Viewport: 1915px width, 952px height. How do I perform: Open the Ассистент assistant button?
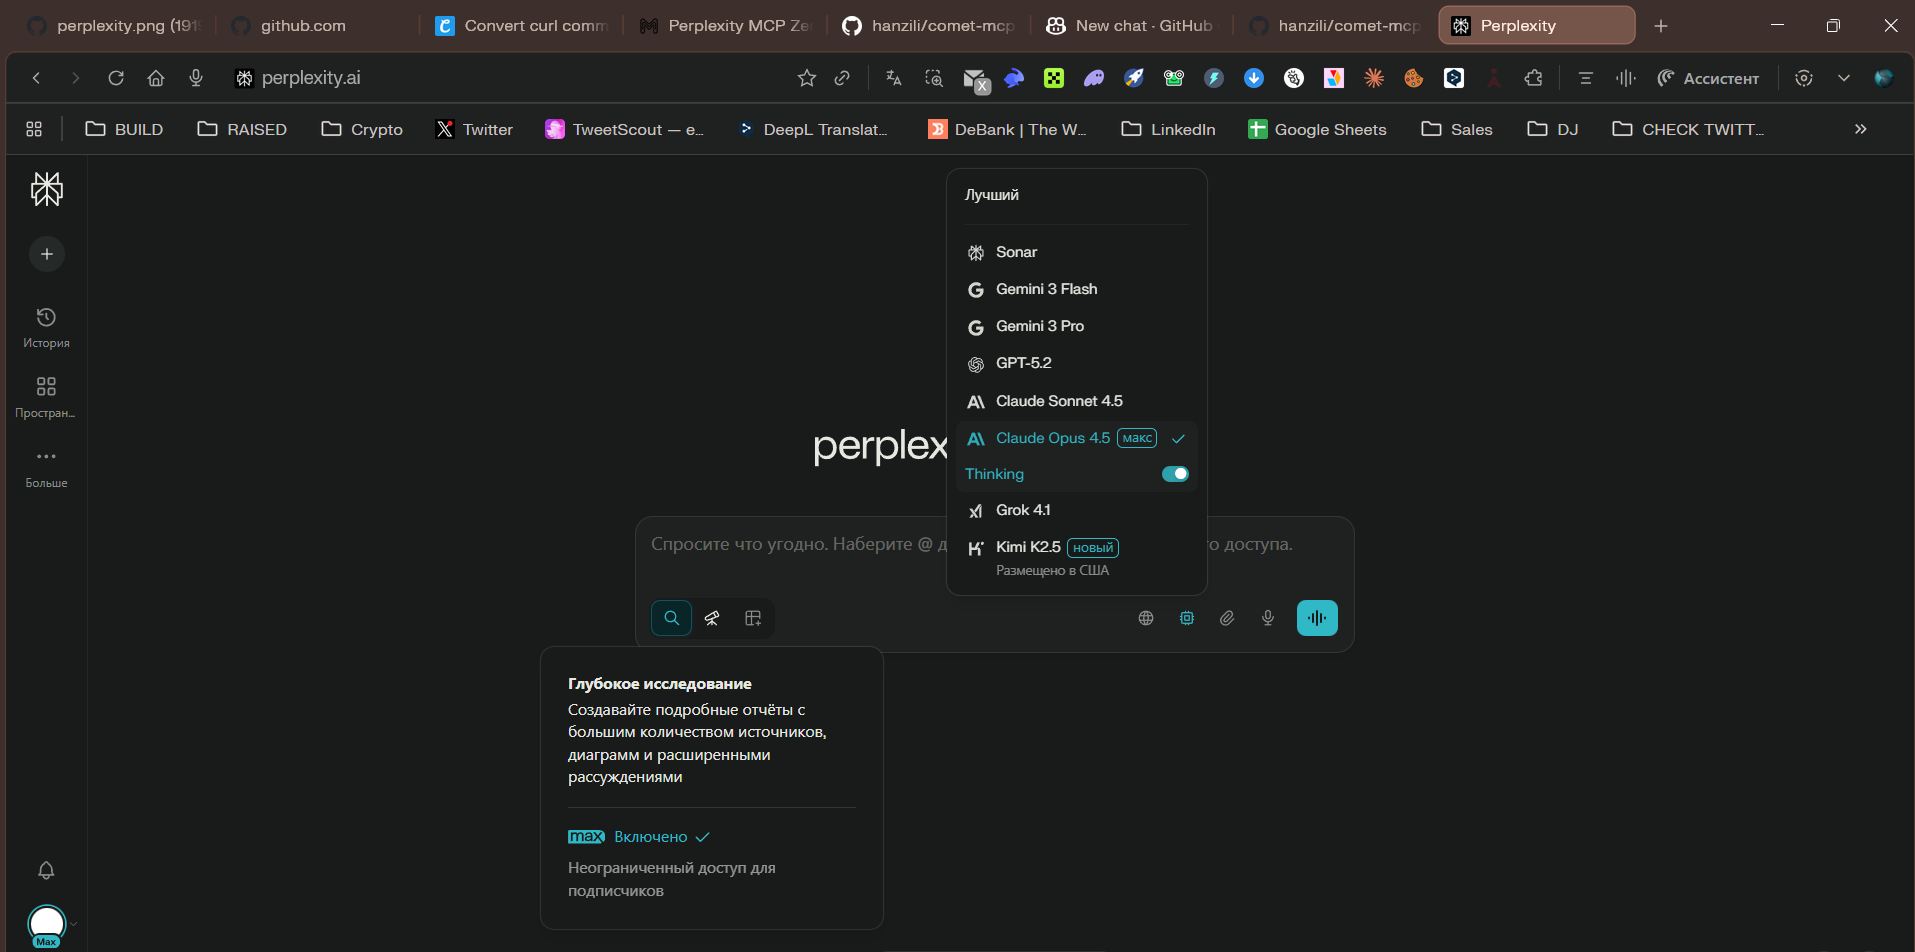(x=1708, y=78)
